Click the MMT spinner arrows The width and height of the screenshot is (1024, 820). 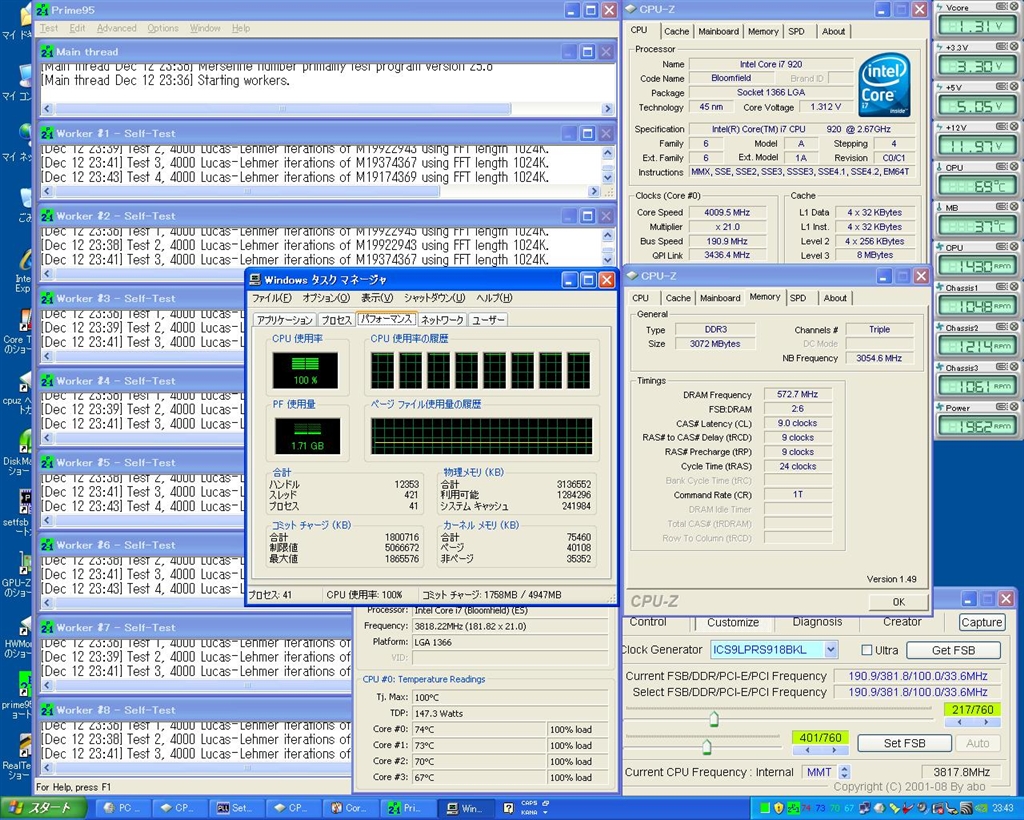pos(845,772)
